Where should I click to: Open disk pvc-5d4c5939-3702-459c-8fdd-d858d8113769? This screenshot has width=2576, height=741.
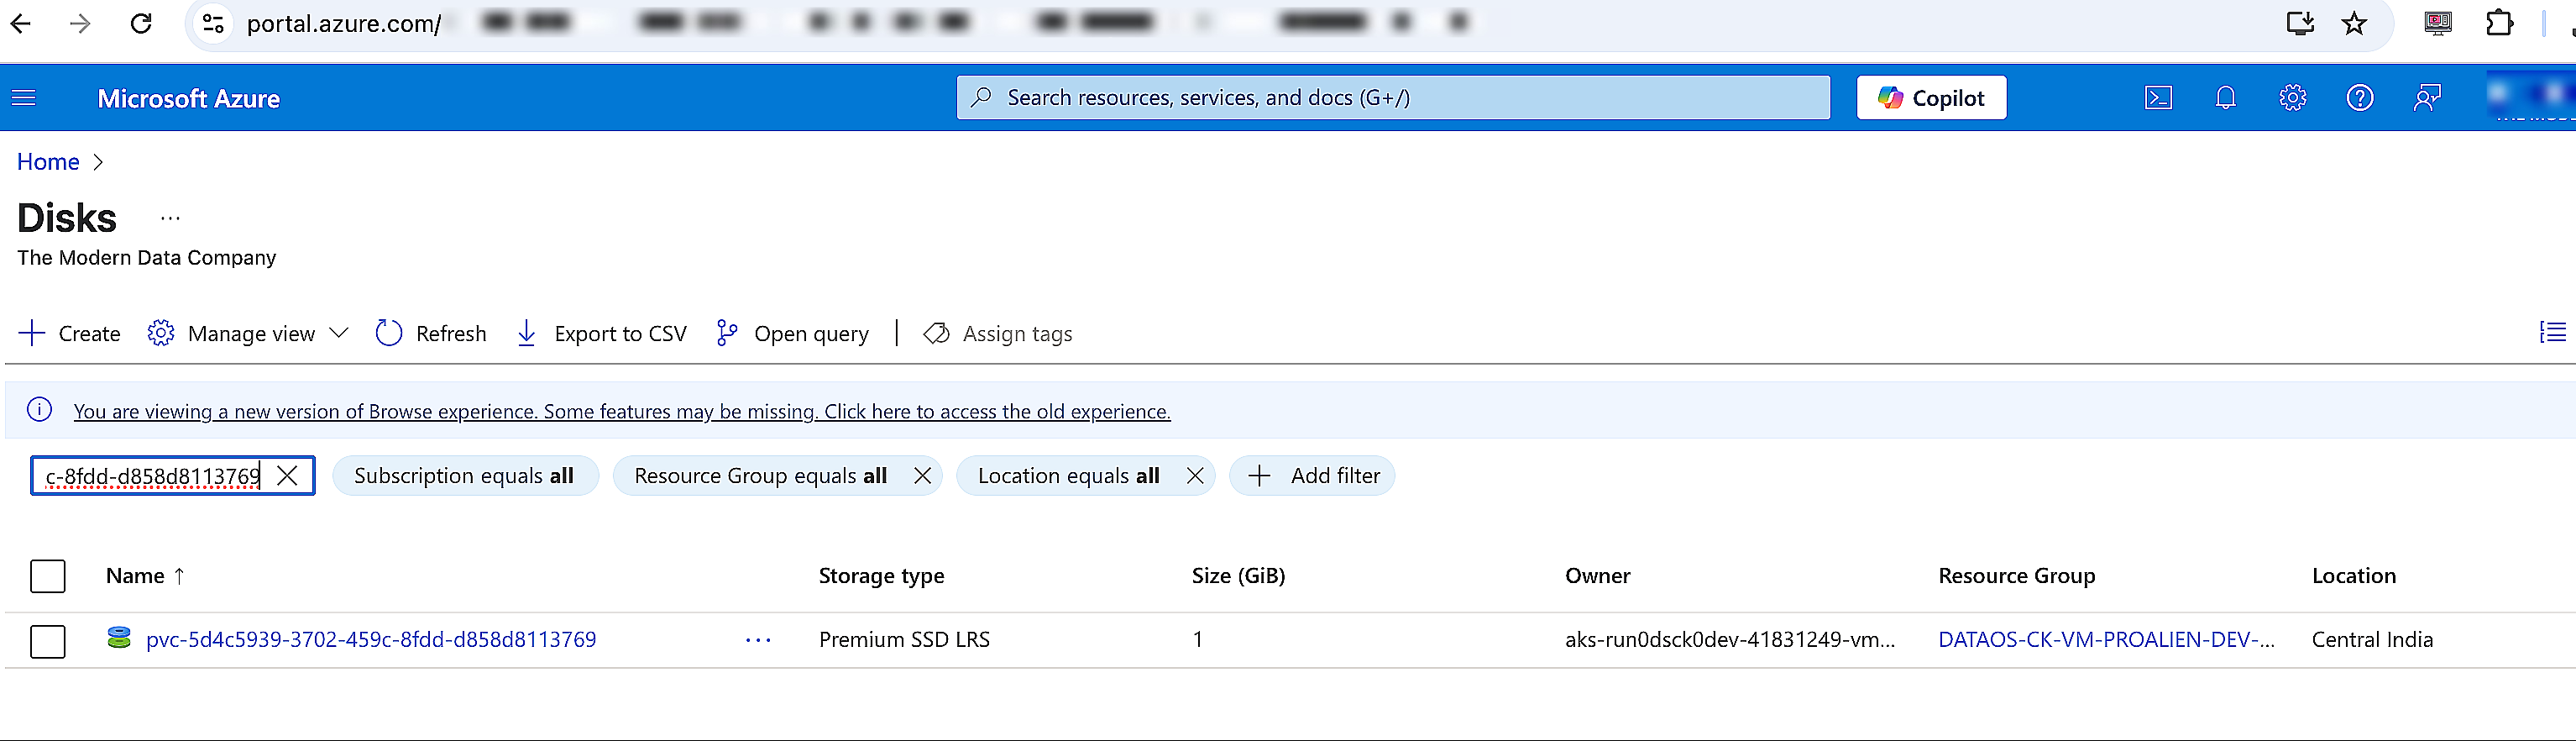click(x=371, y=640)
